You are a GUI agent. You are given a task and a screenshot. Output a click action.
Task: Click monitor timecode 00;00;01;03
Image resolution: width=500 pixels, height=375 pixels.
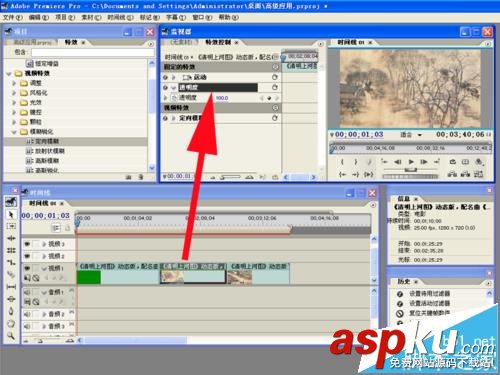point(359,135)
